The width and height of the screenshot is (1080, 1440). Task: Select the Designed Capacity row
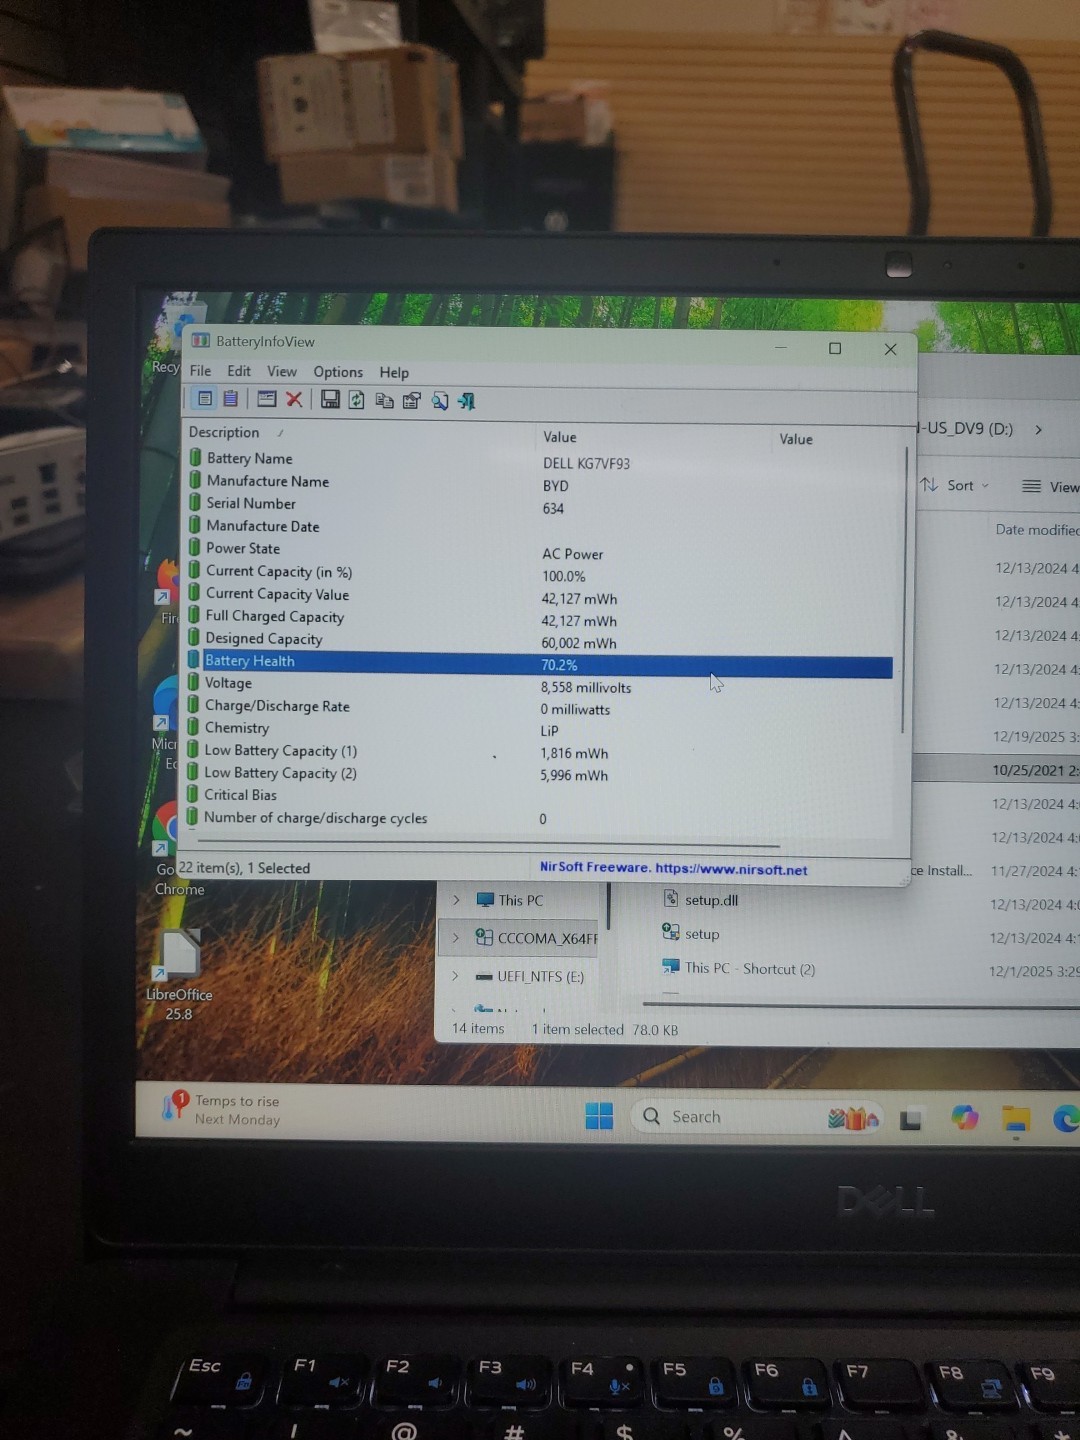(540, 640)
